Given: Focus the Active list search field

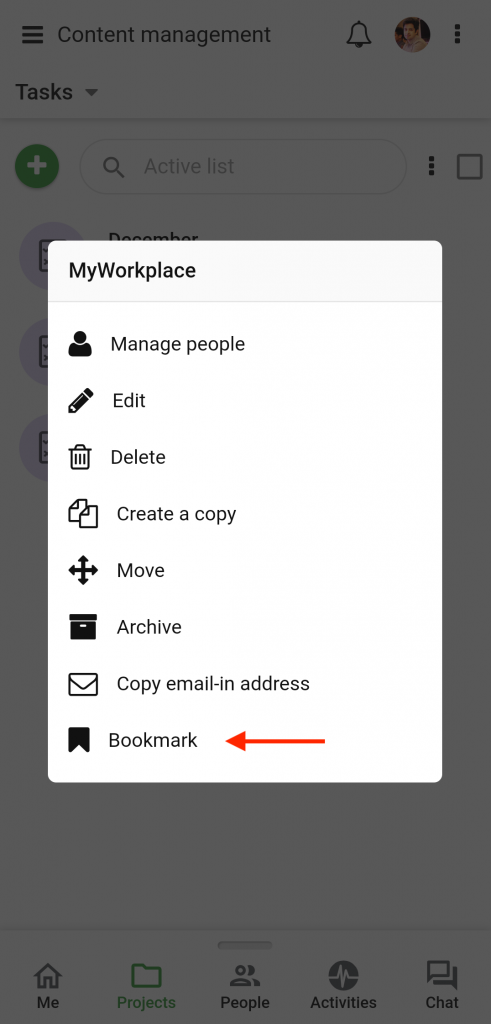Looking at the screenshot, I should (x=243, y=167).
